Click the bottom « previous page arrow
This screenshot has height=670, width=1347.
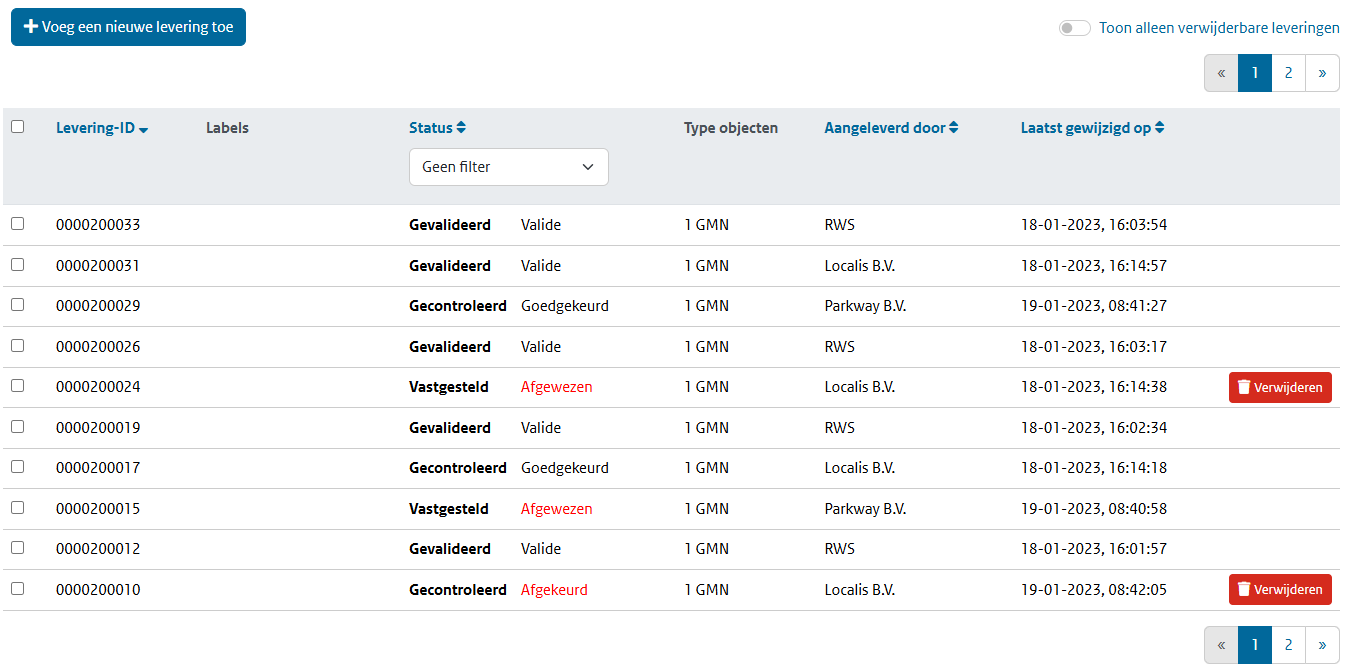[1221, 645]
